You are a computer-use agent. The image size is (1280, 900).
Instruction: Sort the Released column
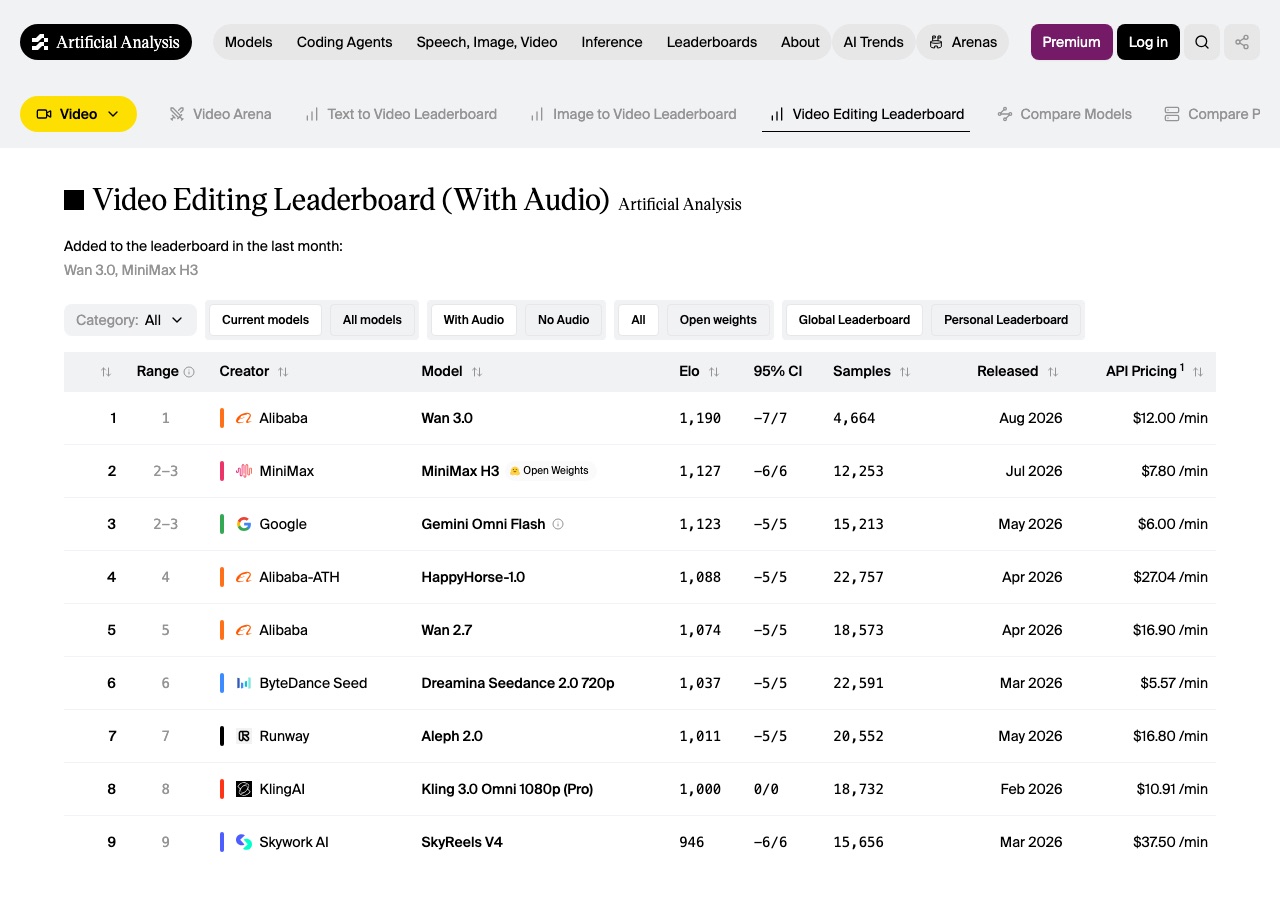coord(1053,372)
